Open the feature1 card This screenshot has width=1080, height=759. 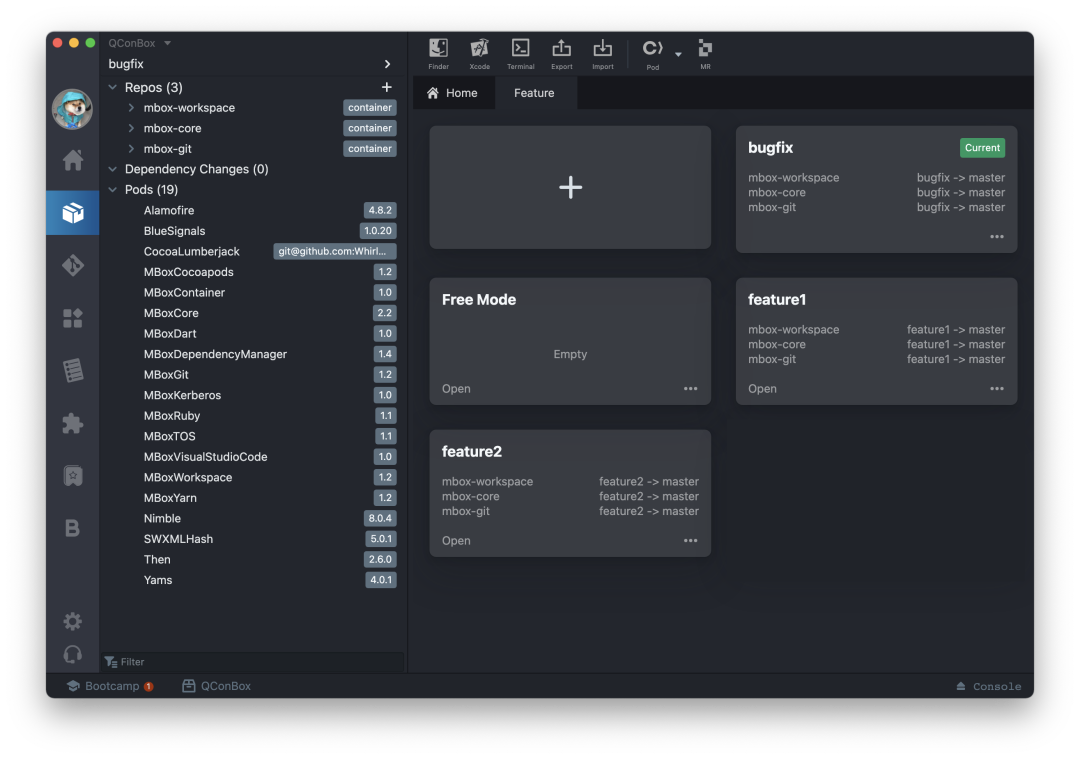point(762,389)
